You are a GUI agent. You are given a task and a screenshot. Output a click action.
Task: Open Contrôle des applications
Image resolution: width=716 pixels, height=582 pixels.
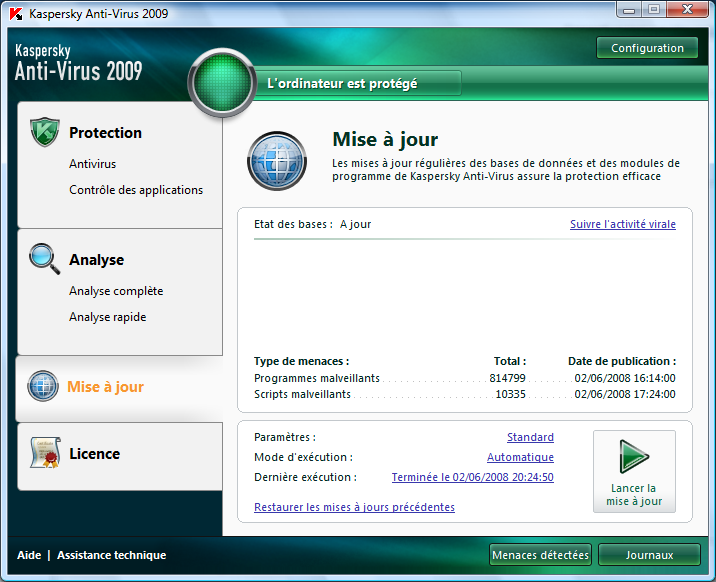tap(136, 190)
